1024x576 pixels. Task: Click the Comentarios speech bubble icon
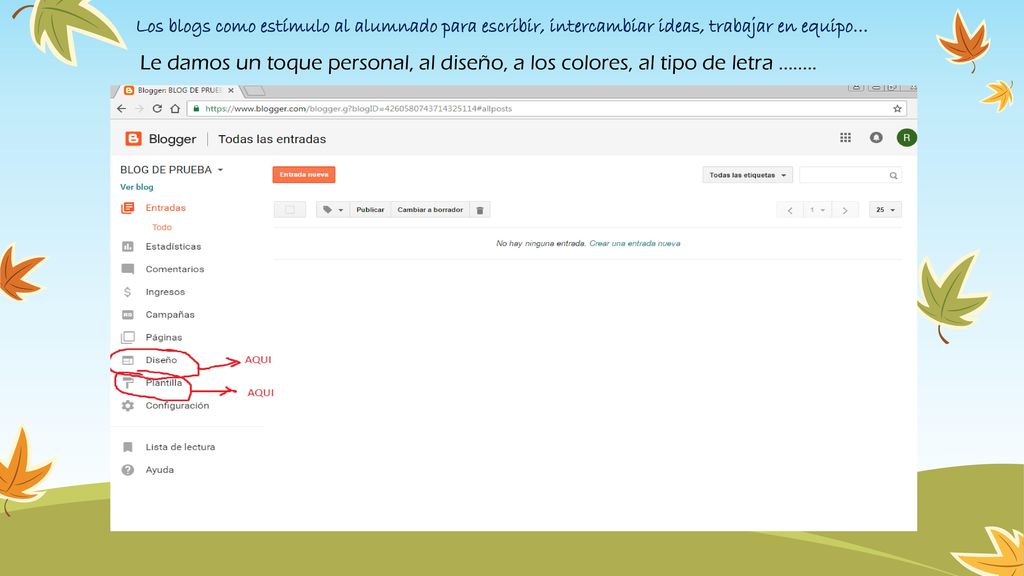point(127,269)
